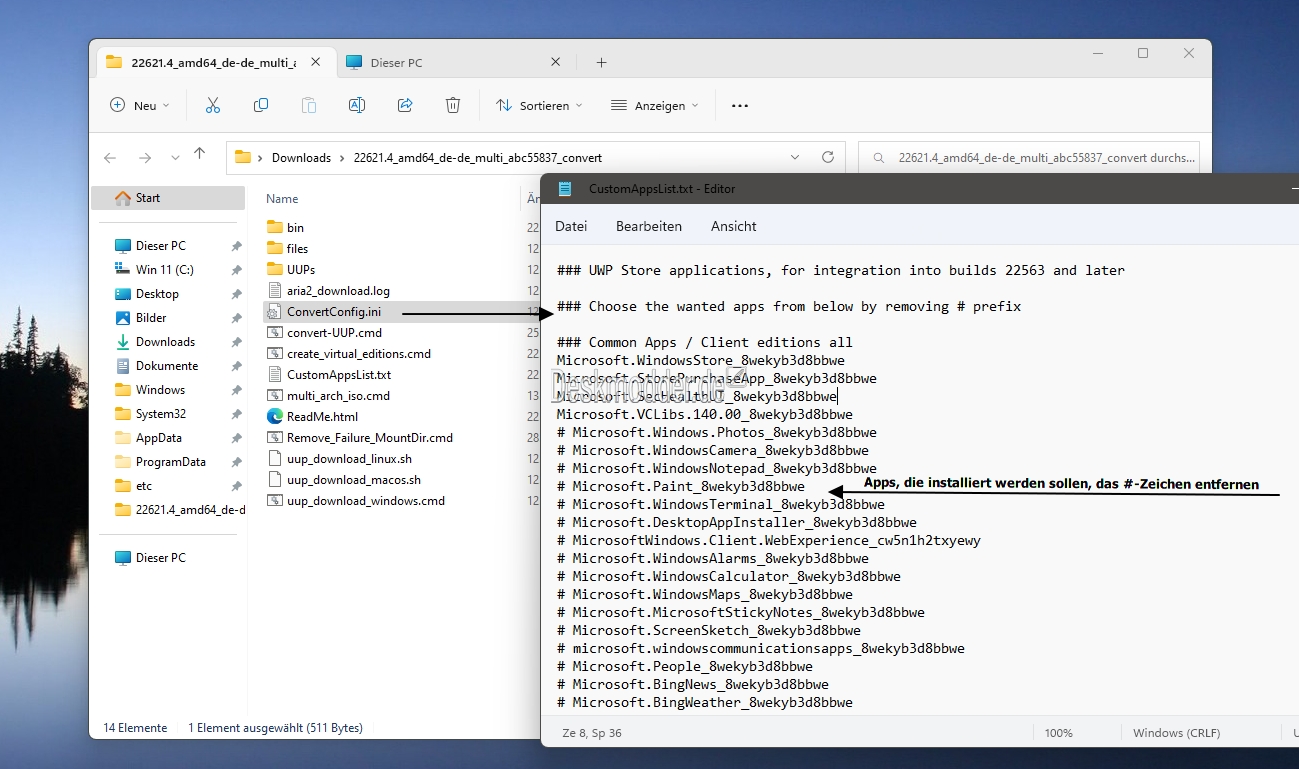Screen dimensions: 1299x769
Task: Expand the address bar history chevron
Action: click(795, 157)
